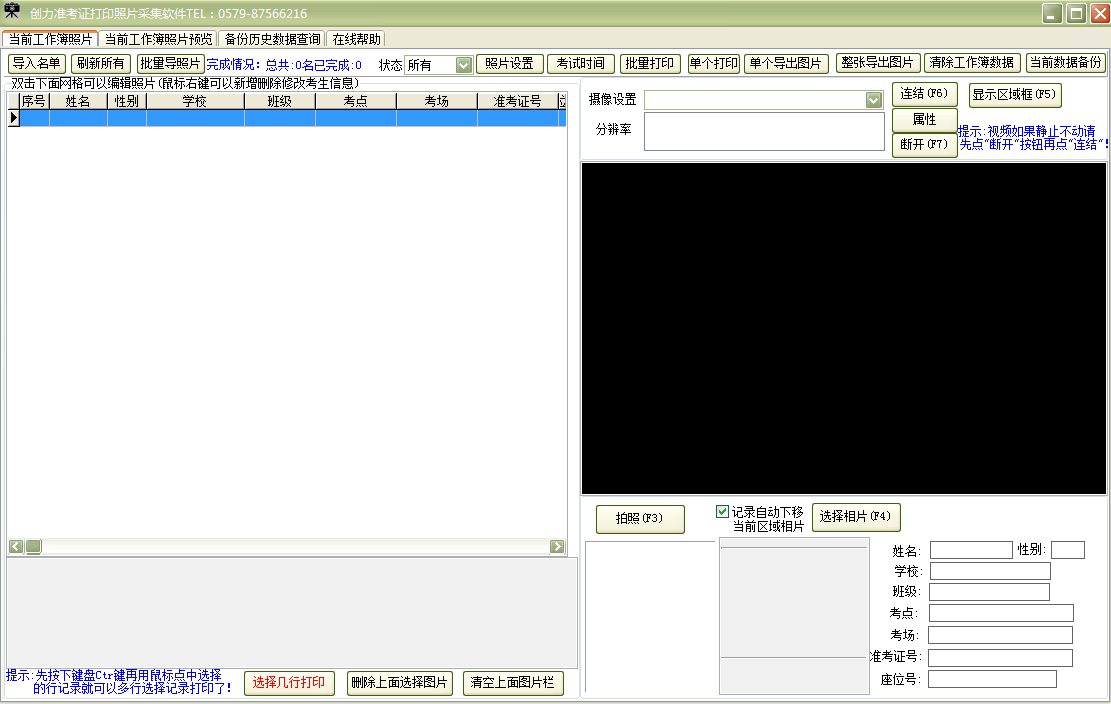Close the application window

pyautogui.click(x=1100, y=13)
